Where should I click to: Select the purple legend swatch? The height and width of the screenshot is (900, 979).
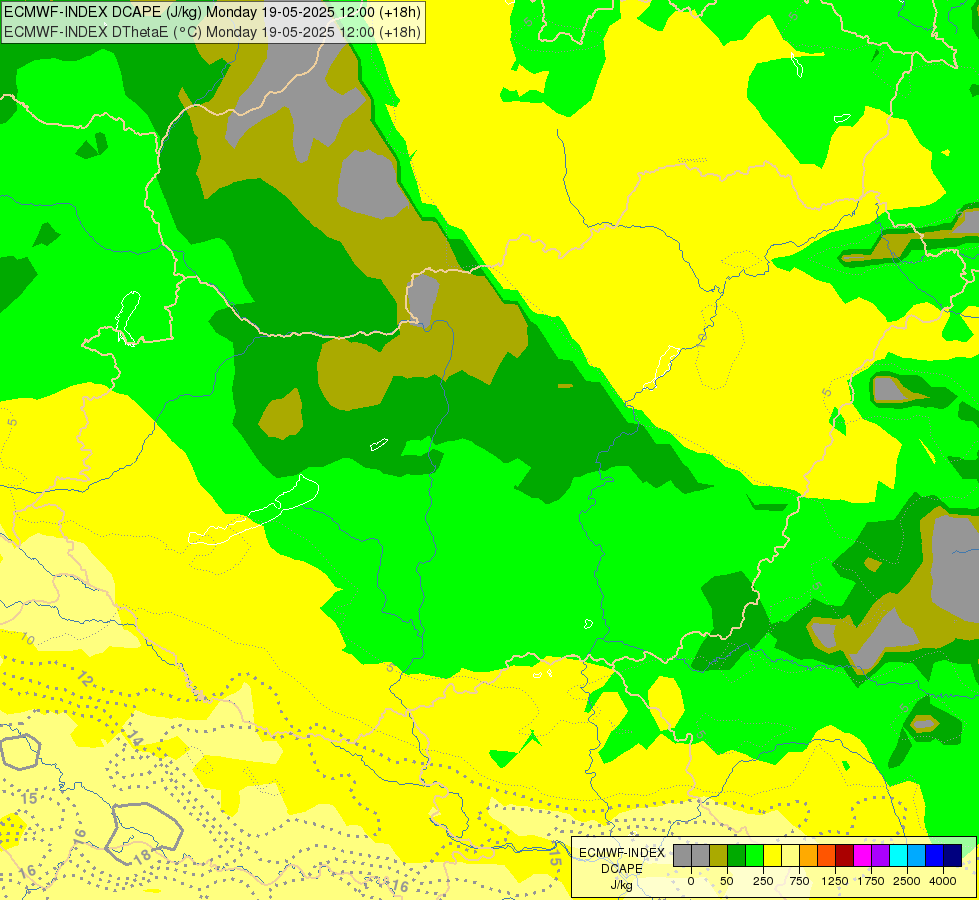(x=880, y=856)
